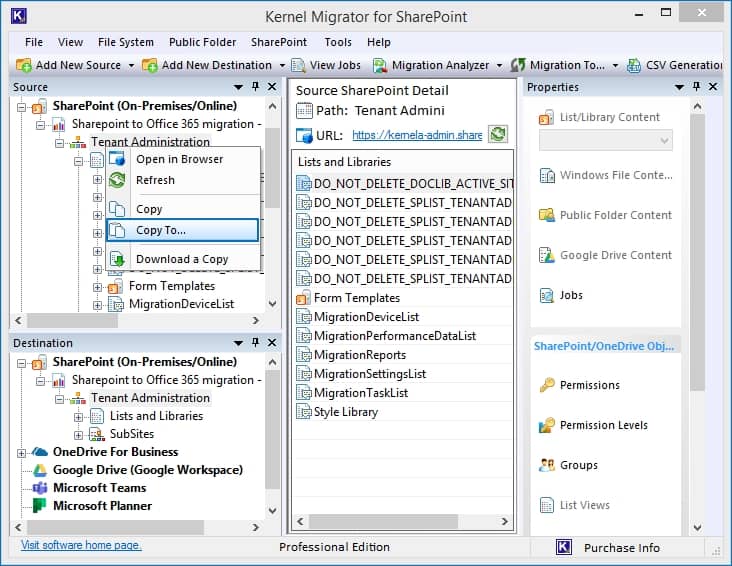
Task: Click the Windows File Content icon
Action: coord(547,175)
